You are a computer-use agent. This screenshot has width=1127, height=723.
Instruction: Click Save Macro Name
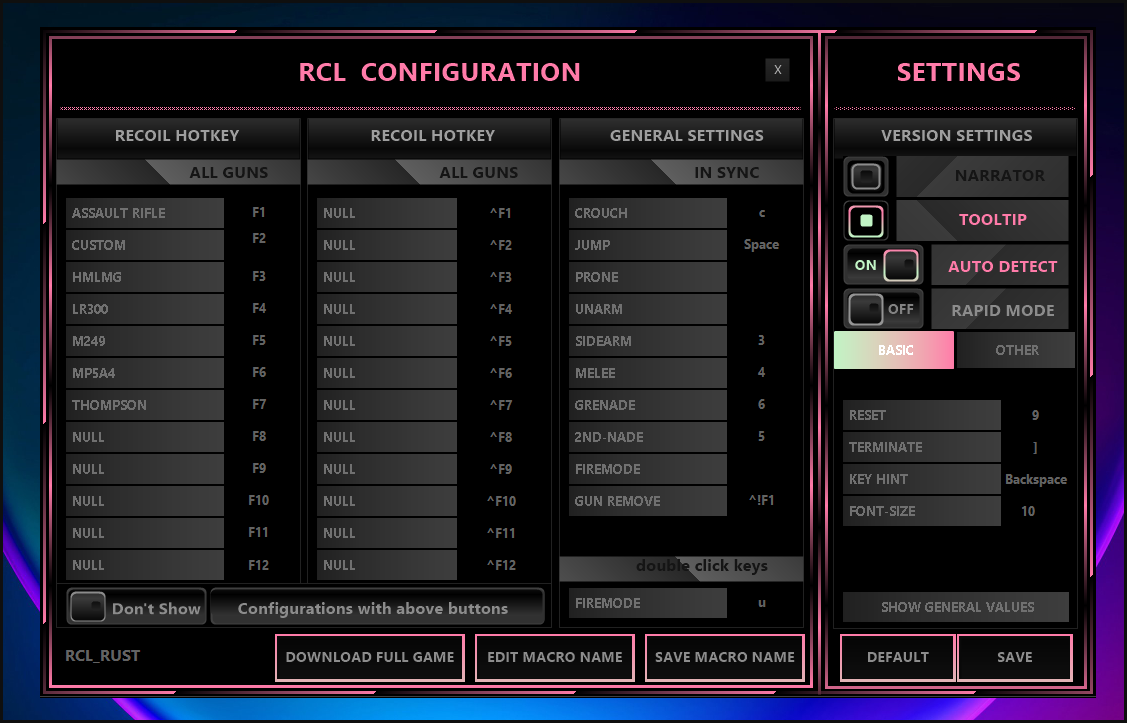[x=724, y=657]
